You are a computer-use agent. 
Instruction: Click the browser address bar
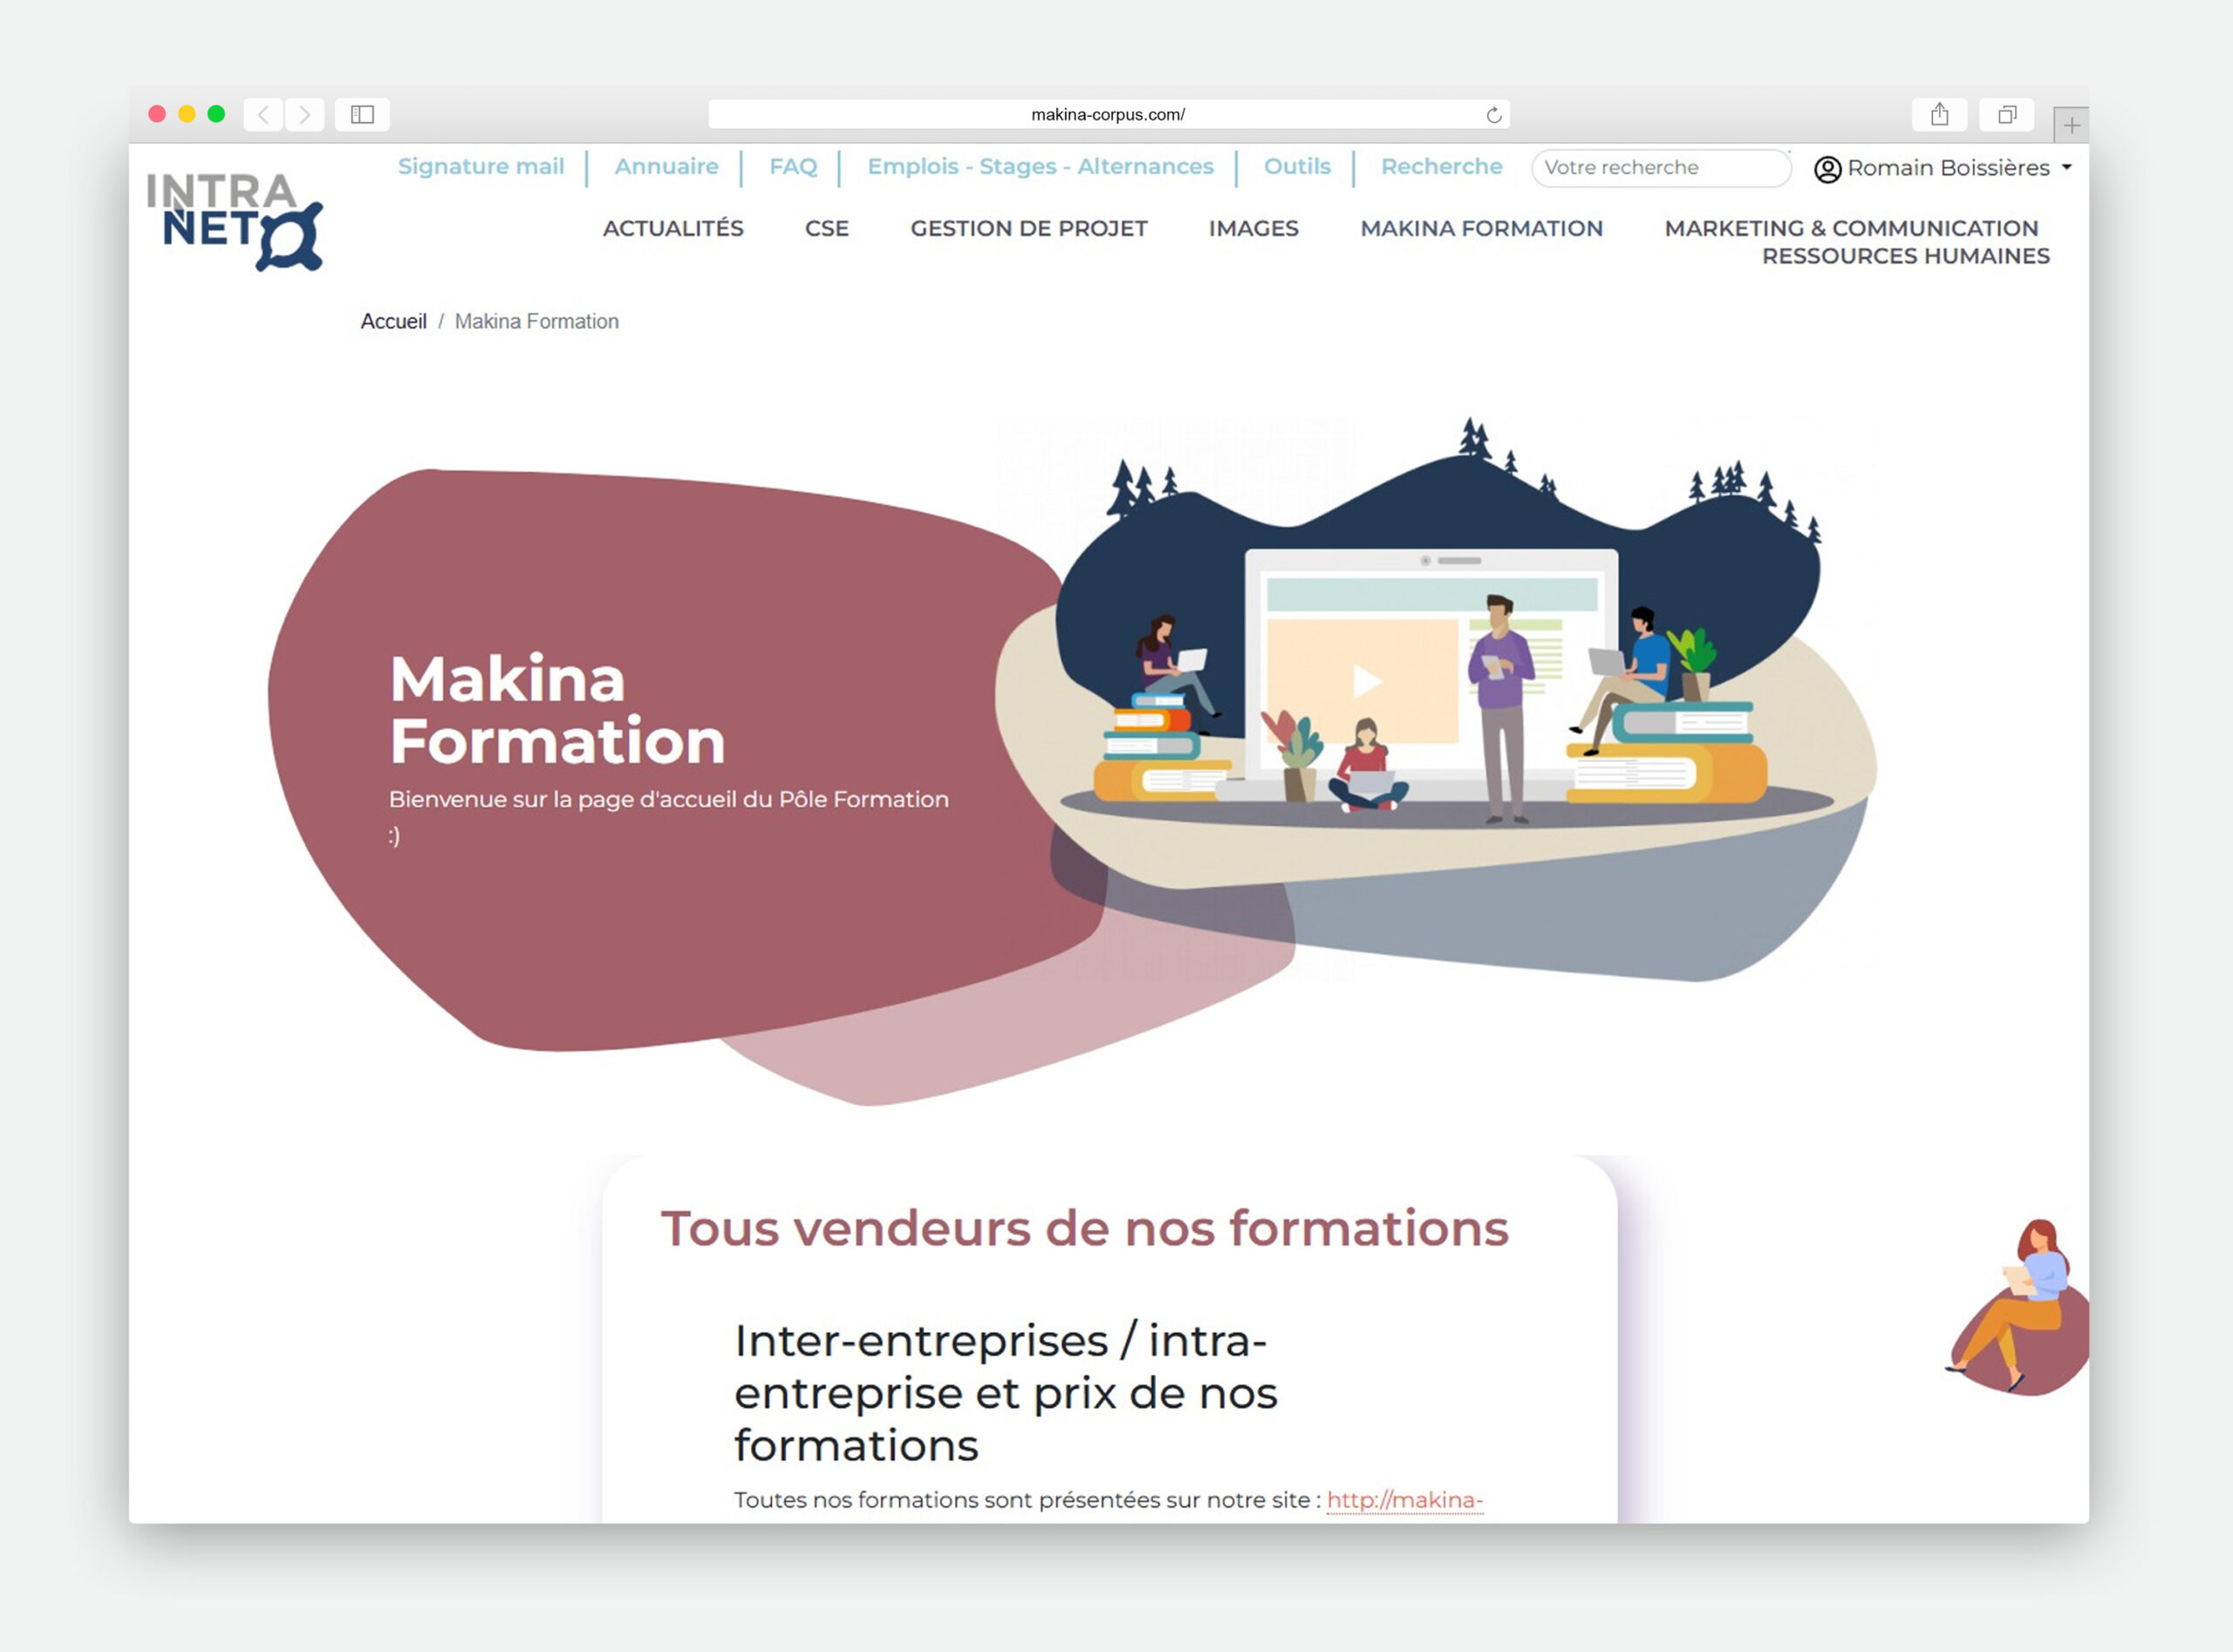(1108, 115)
